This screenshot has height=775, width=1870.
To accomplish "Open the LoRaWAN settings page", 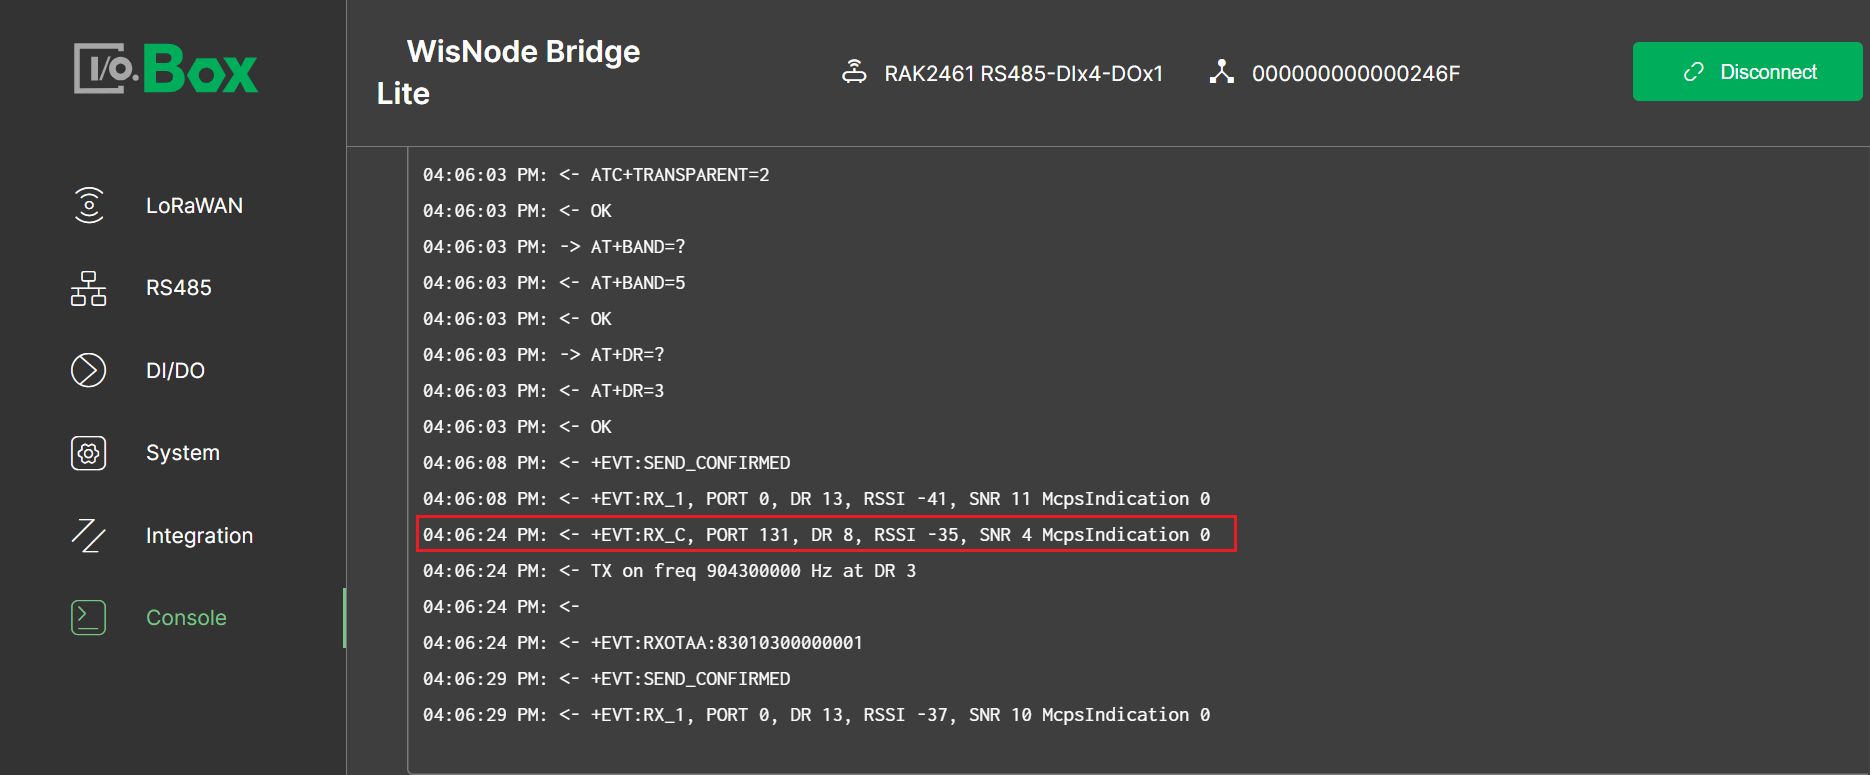I will pyautogui.click(x=193, y=205).
